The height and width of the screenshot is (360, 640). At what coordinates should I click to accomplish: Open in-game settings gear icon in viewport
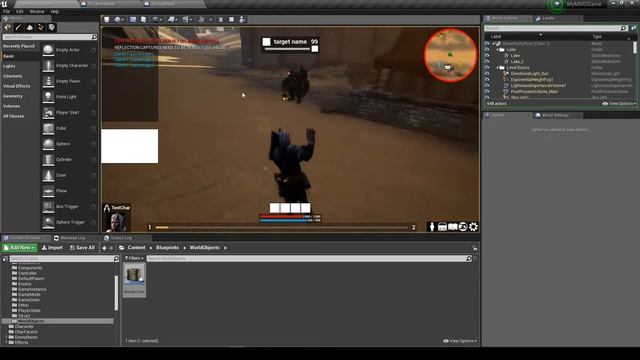coord(473,227)
